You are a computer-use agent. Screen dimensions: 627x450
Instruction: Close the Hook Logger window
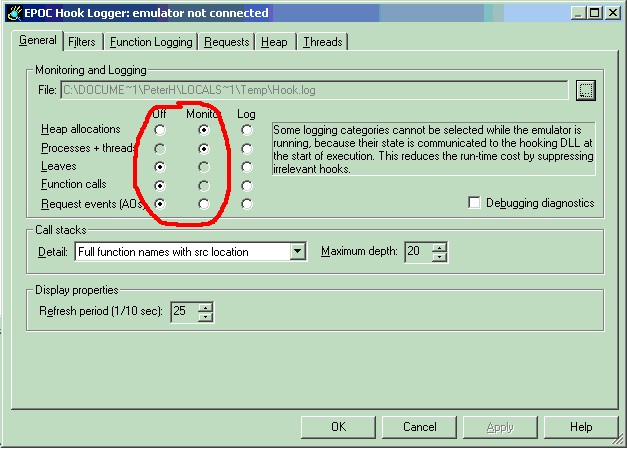[x=613, y=13]
